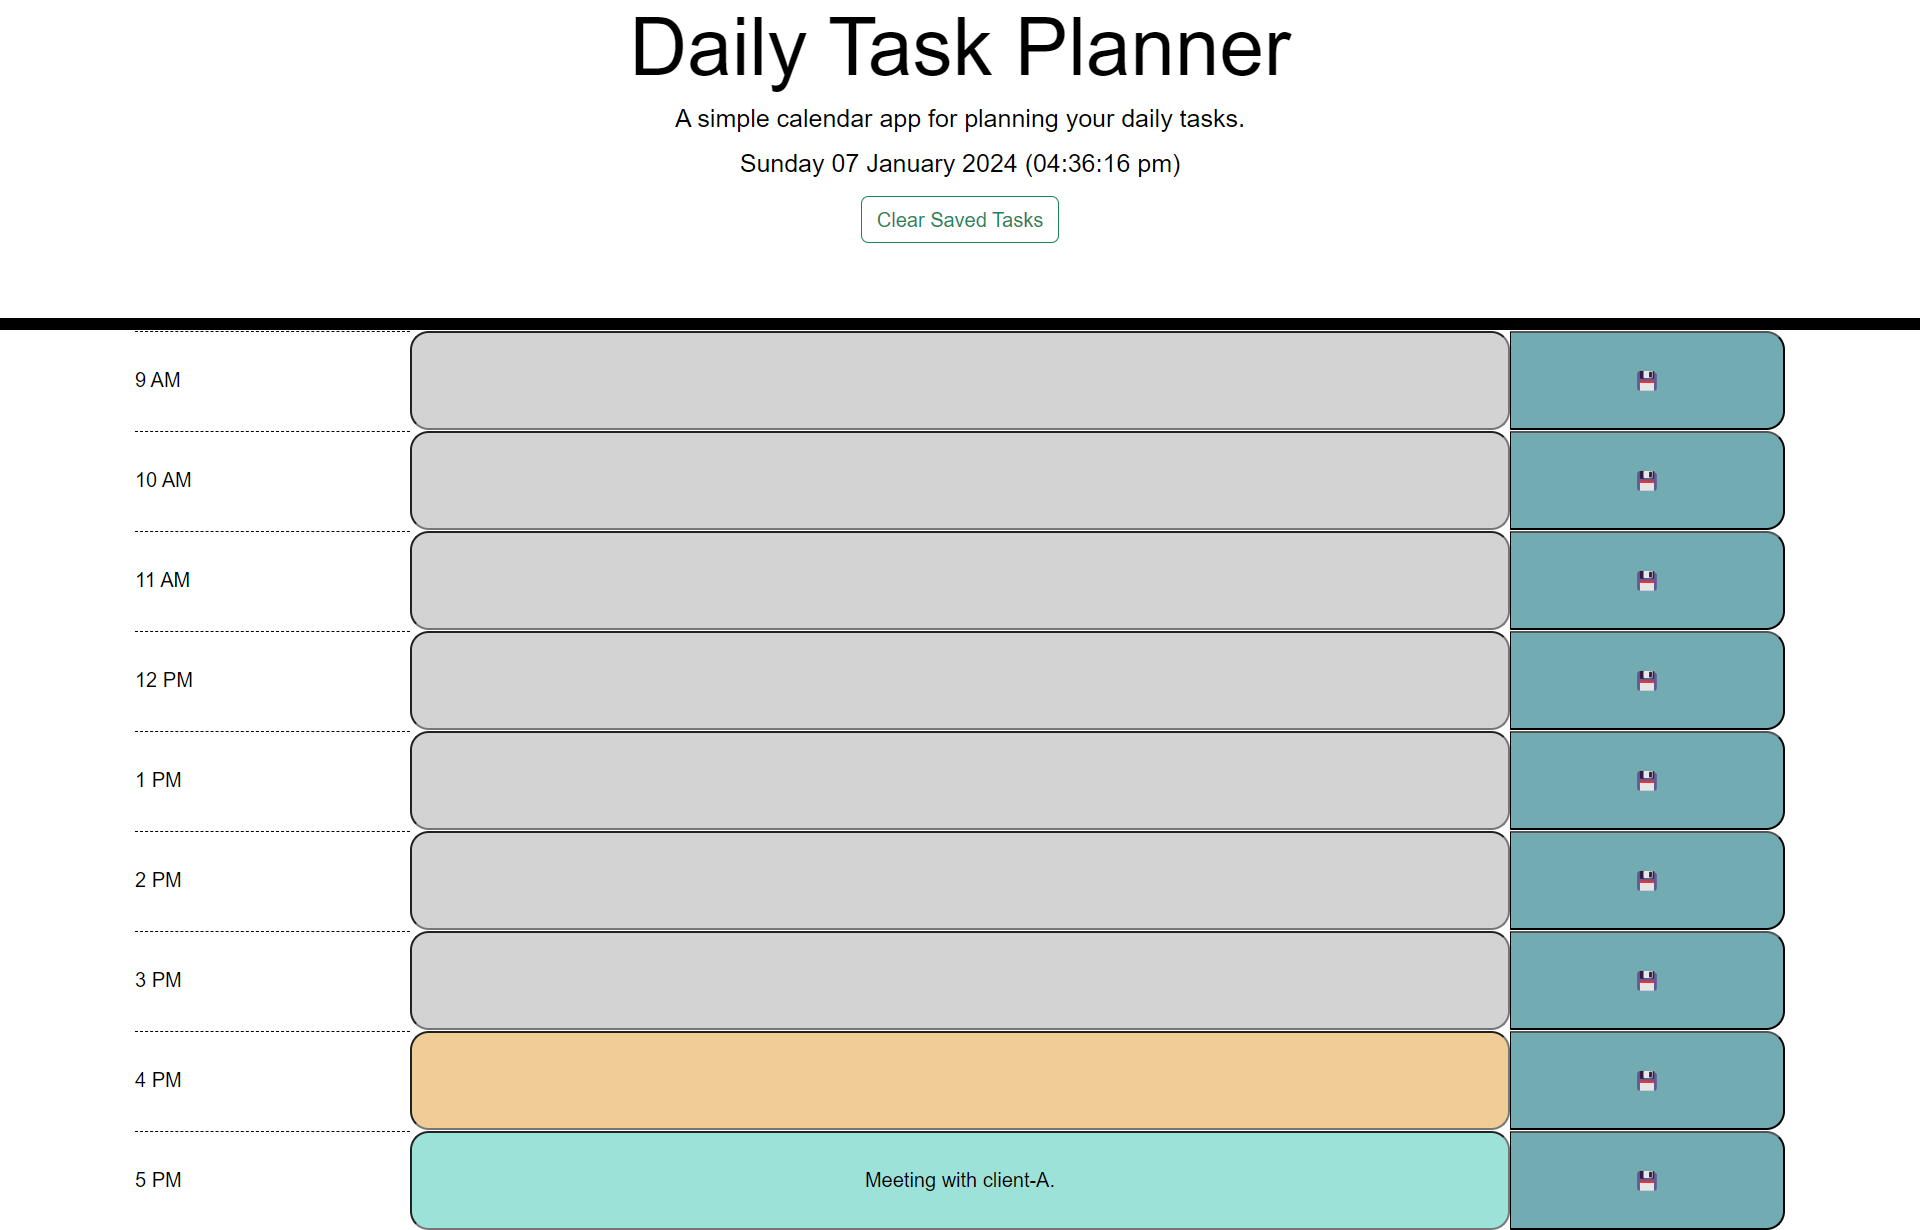Save the 2 PM task row
Viewport: 1920px width, 1230px height.
(x=1647, y=880)
